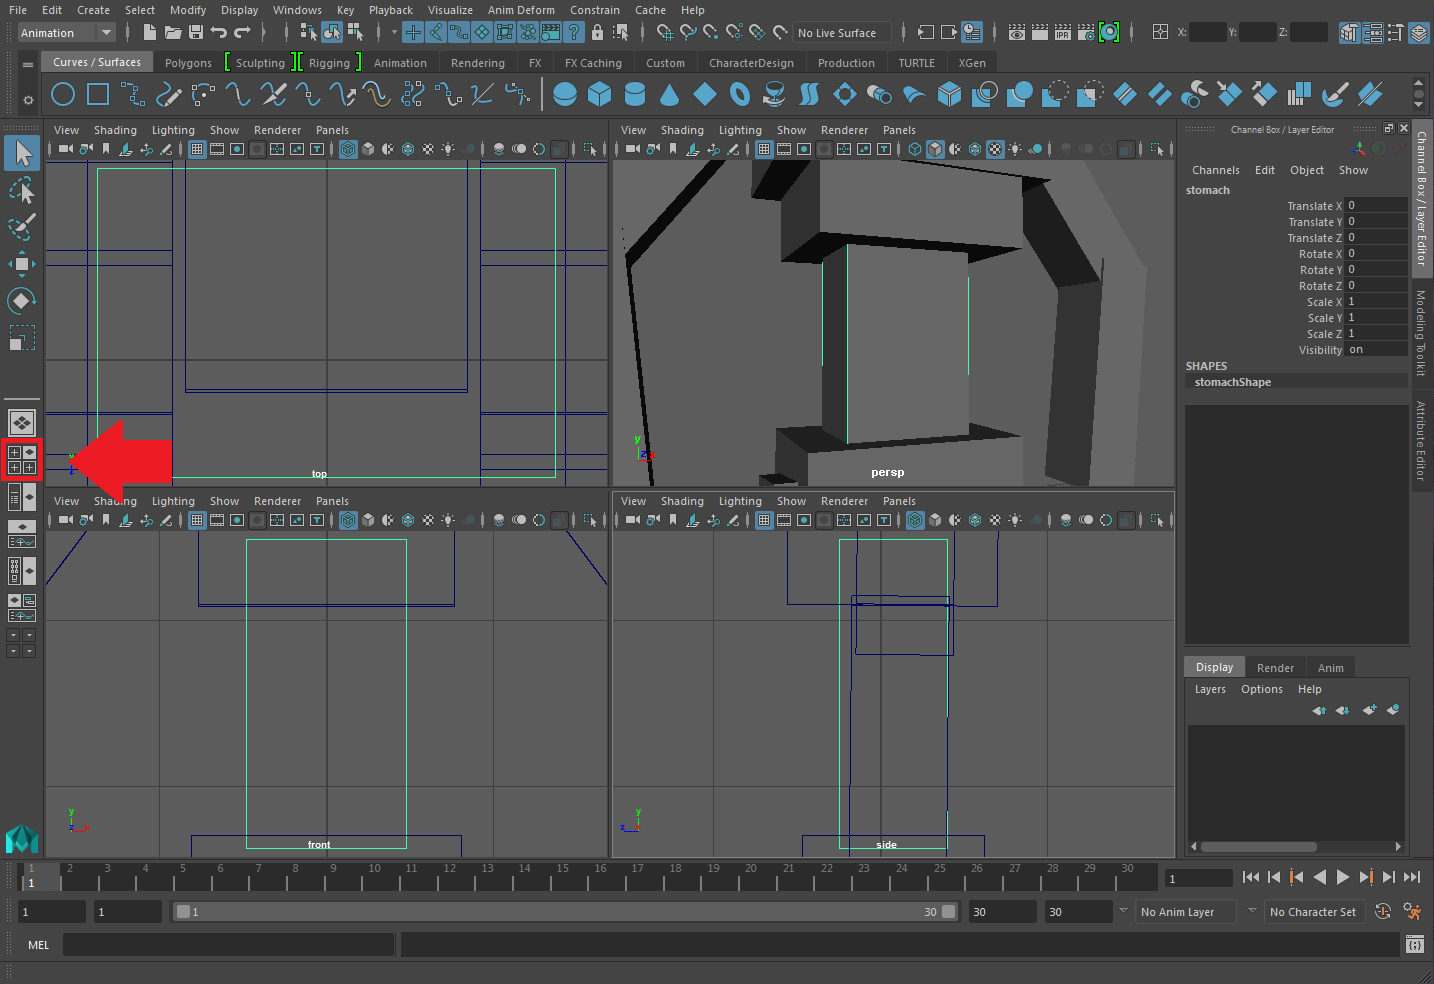The height and width of the screenshot is (984, 1434).
Task: Create a NURBS cone from the shelf
Action: 670,94
